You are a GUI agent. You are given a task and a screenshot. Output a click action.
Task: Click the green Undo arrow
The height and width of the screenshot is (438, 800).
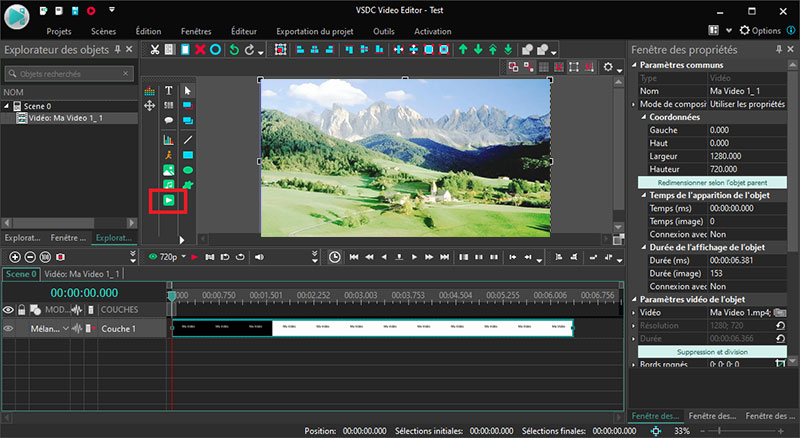[x=234, y=50]
